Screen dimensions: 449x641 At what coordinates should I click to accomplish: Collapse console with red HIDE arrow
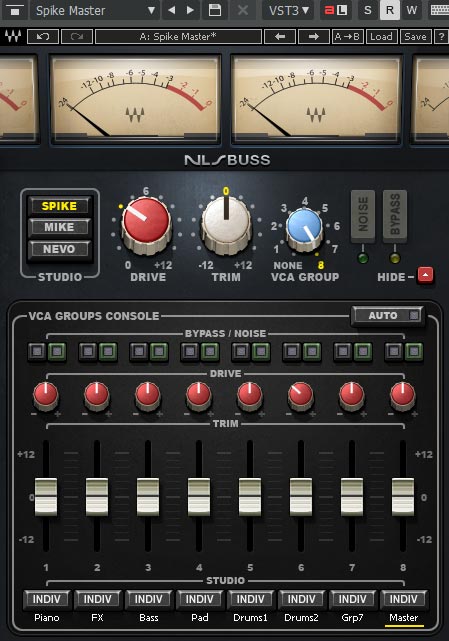[425, 275]
